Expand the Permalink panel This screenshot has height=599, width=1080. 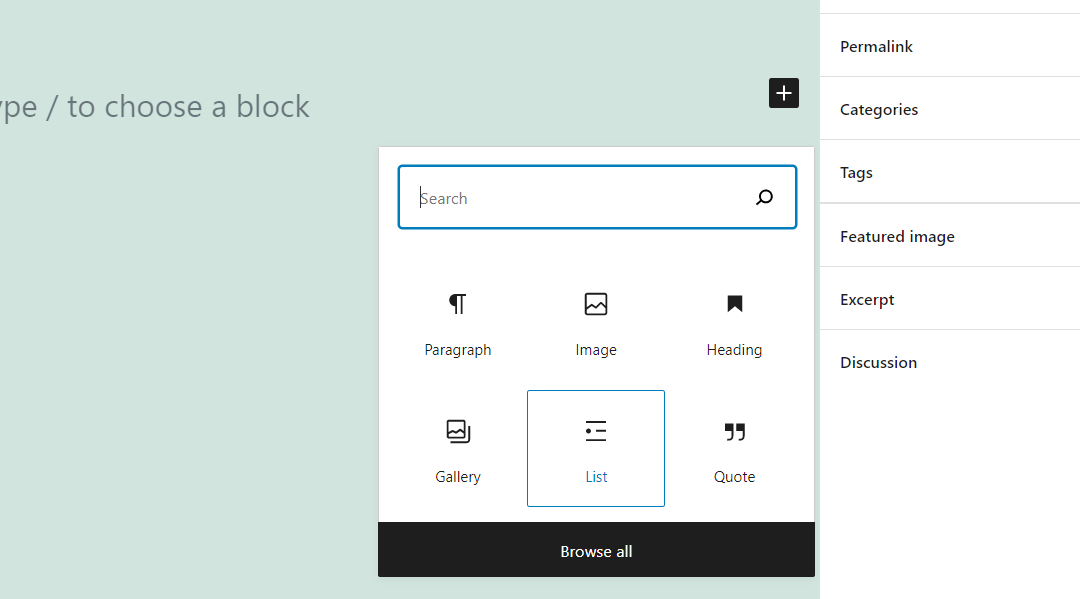pos(876,46)
